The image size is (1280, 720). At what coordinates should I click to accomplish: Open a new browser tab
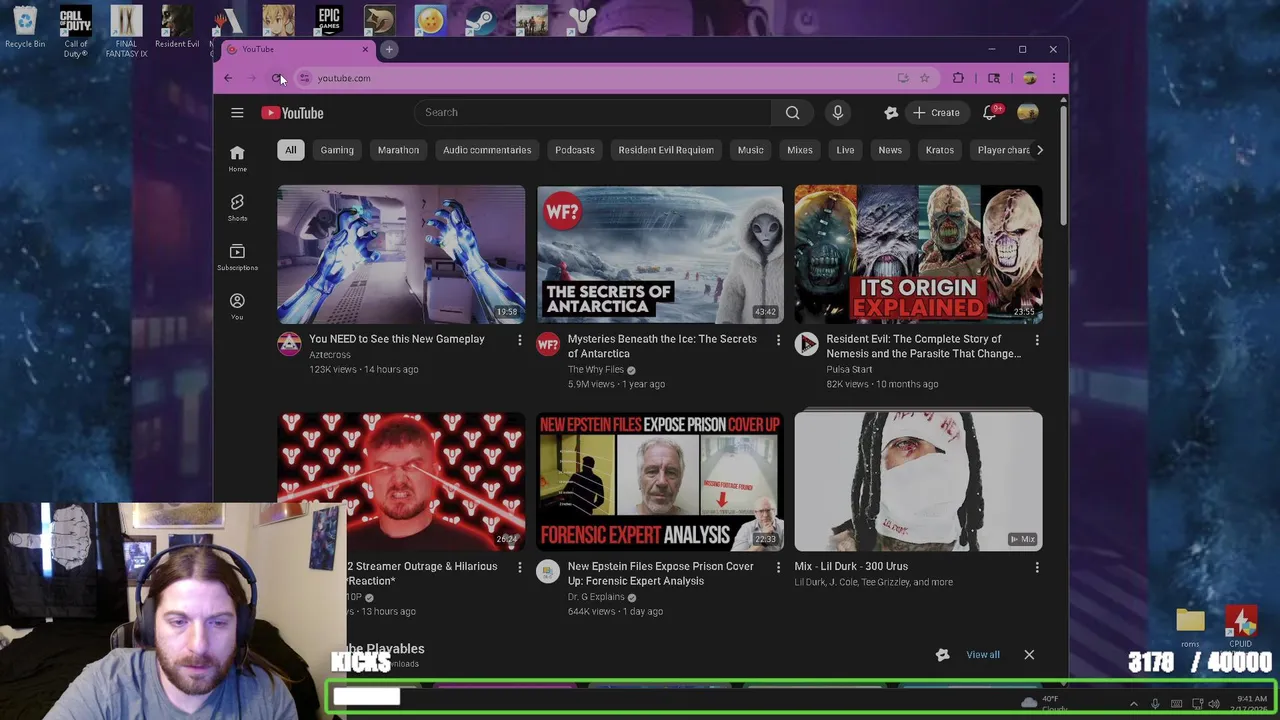point(389,49)
